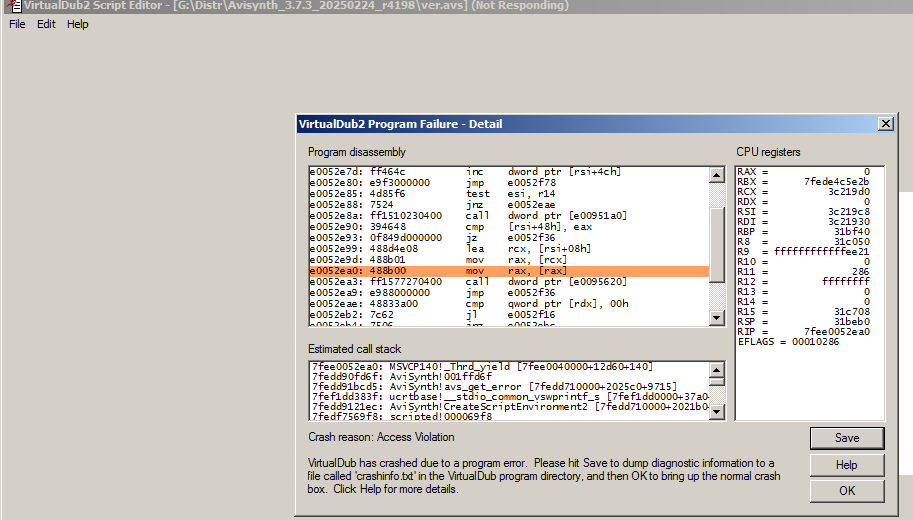Click the R8 register value 31c050
The image size is (913, 520).
[x=852, y=242]
